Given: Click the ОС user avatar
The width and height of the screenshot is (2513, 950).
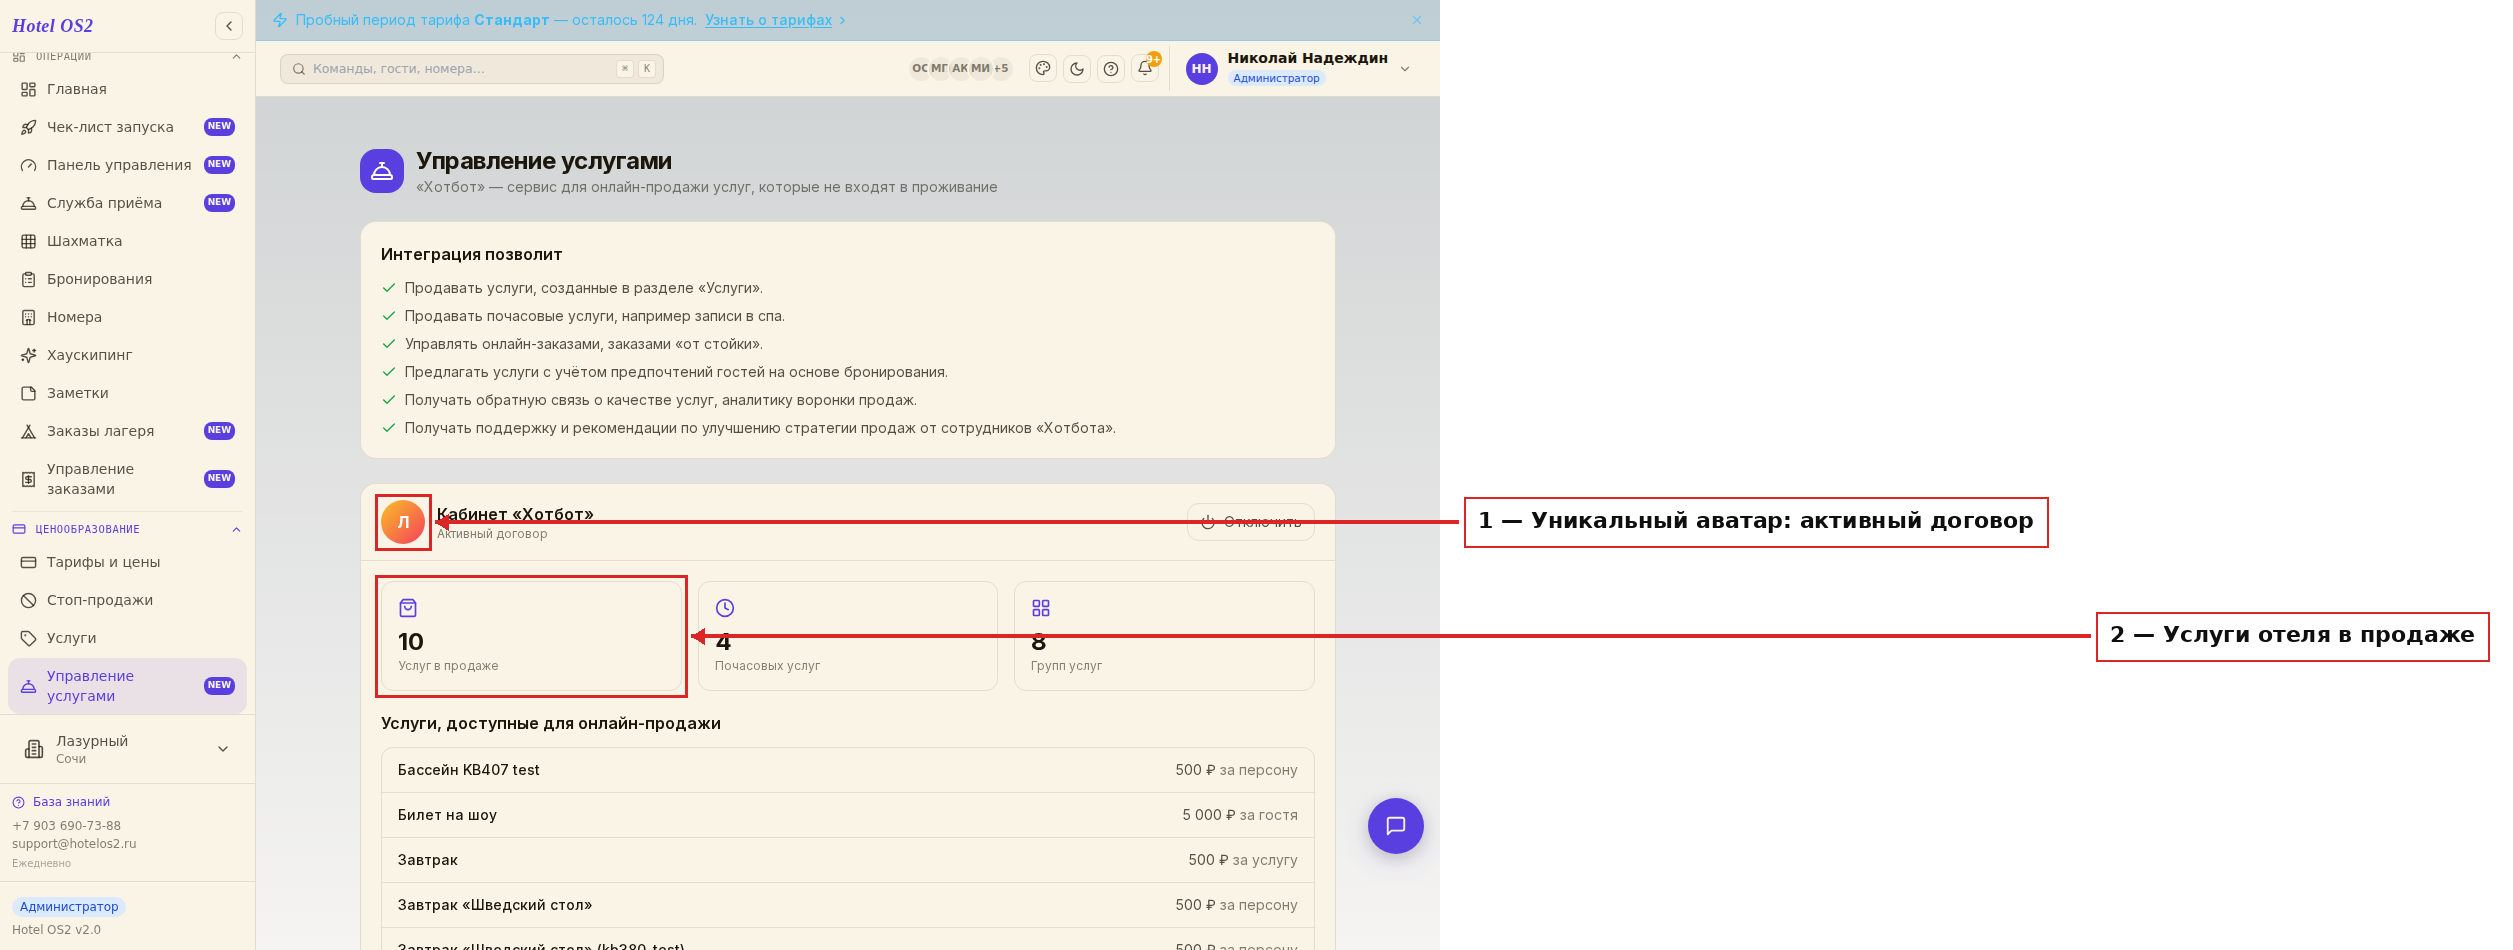Looking at the screenshot, I should [920, 69].
